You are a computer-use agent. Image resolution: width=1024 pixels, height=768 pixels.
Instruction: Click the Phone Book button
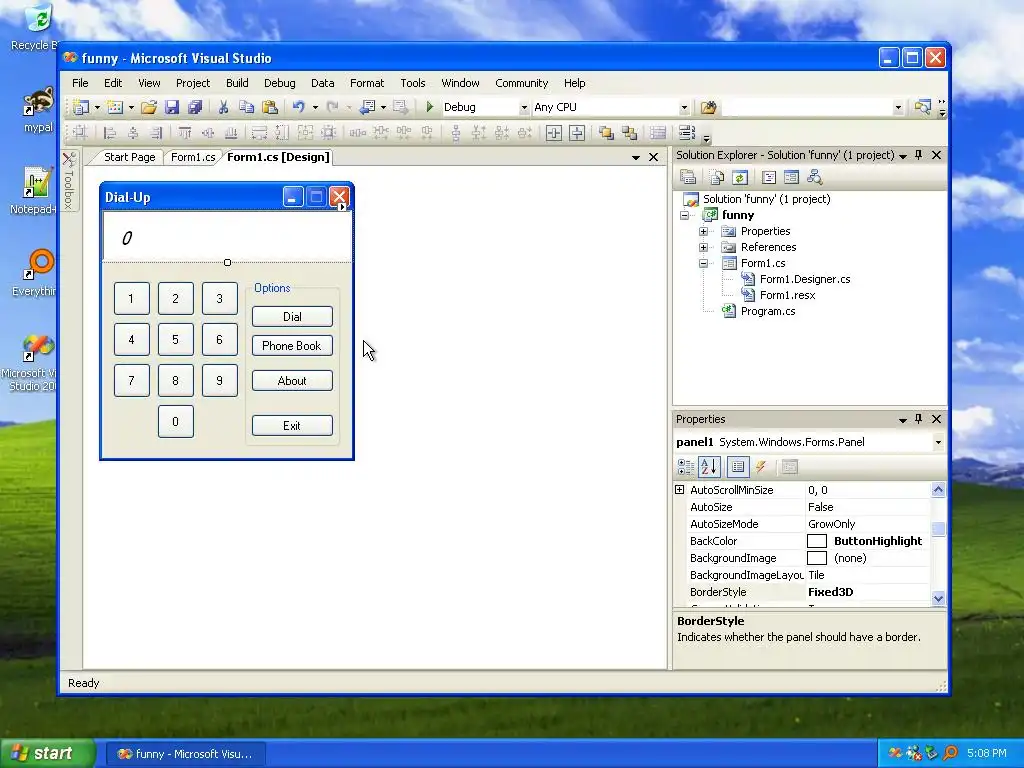coord(293,345)
